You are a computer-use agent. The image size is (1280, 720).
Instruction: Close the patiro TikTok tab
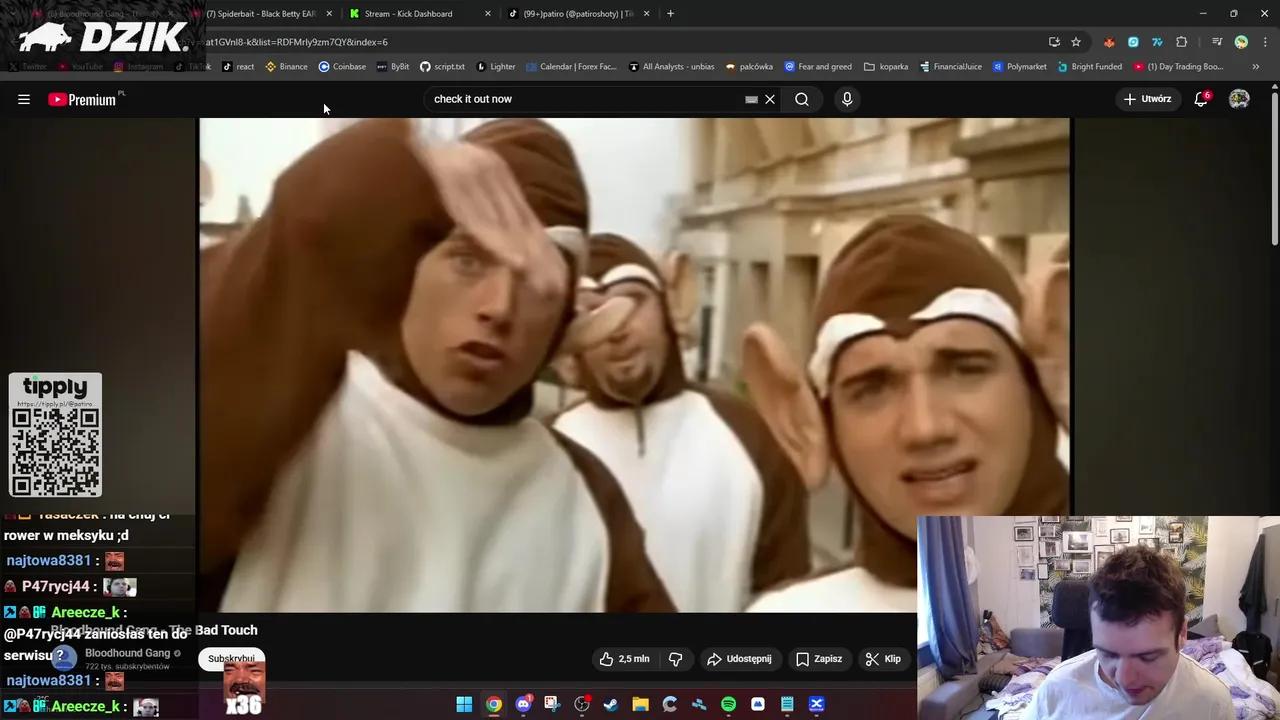(647, 14)
